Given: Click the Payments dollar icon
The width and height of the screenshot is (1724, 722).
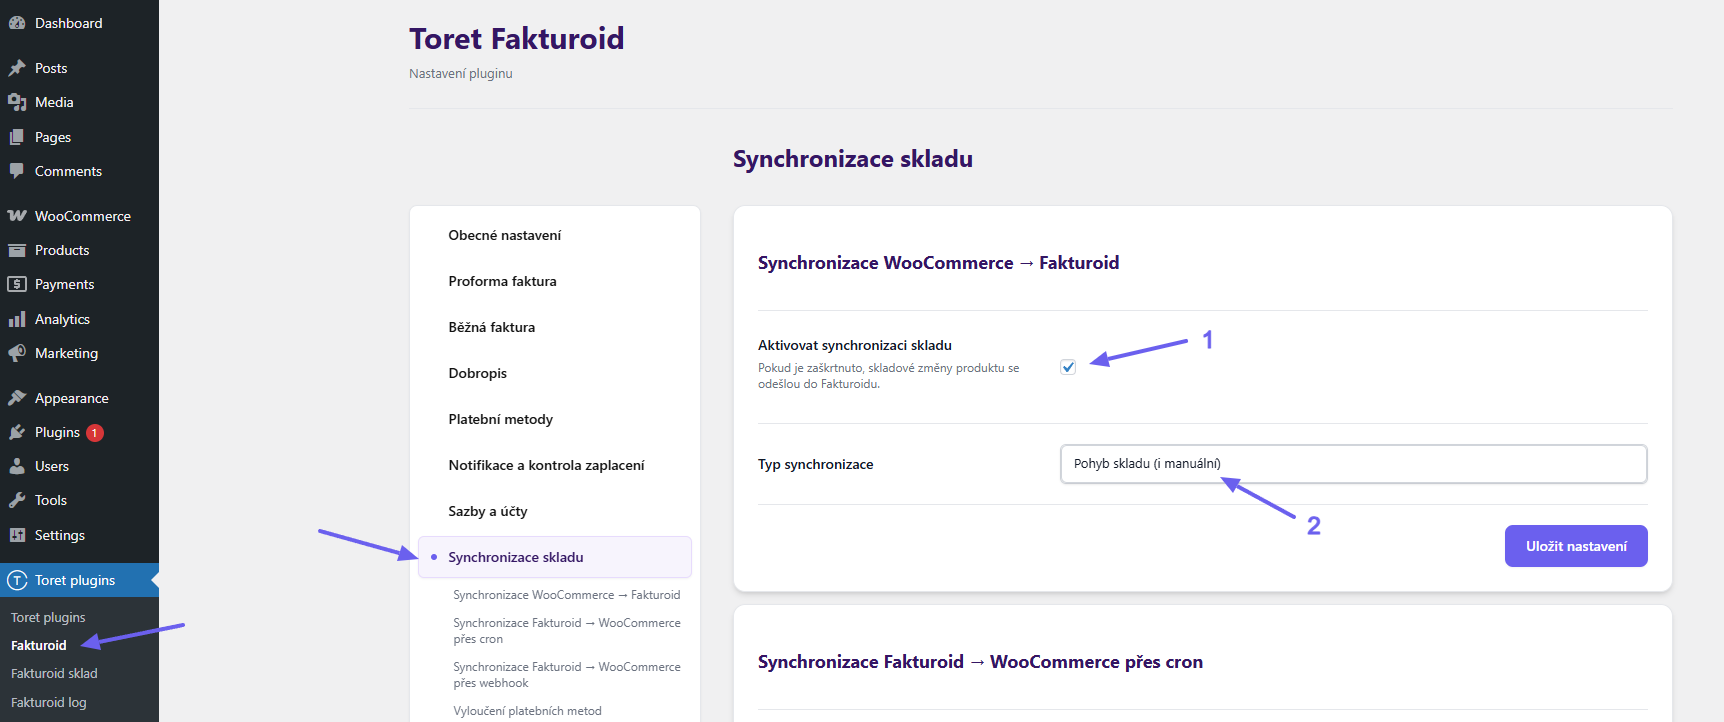Looking at the screenshot, I should [x=17, y=284].
